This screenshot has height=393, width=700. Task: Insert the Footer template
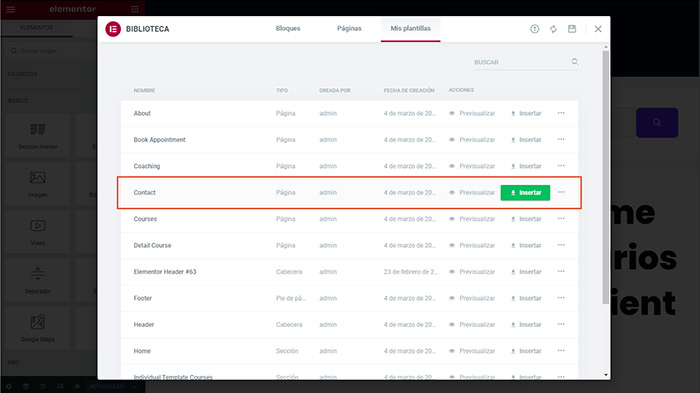click(x=526, y=298)
